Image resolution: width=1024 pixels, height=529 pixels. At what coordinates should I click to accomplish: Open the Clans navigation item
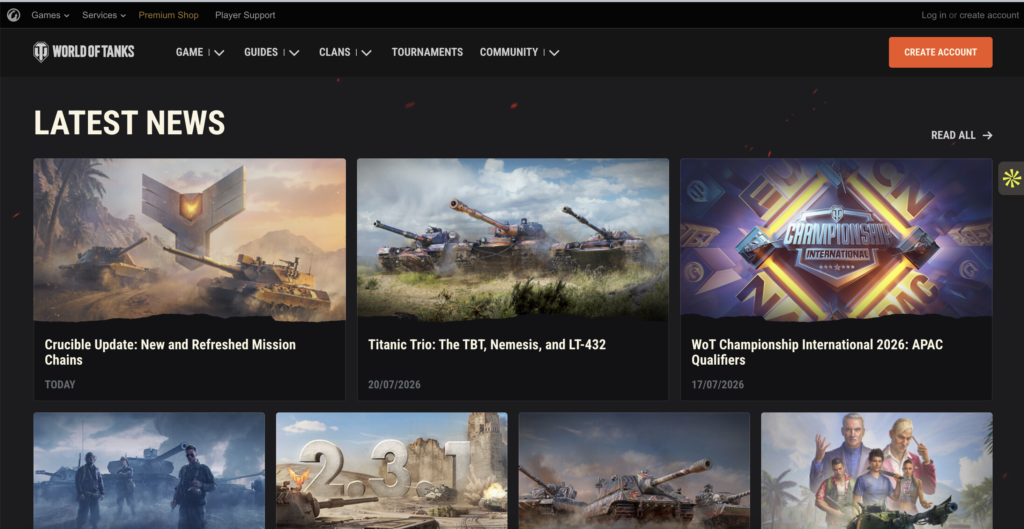(x=335, y=52)
